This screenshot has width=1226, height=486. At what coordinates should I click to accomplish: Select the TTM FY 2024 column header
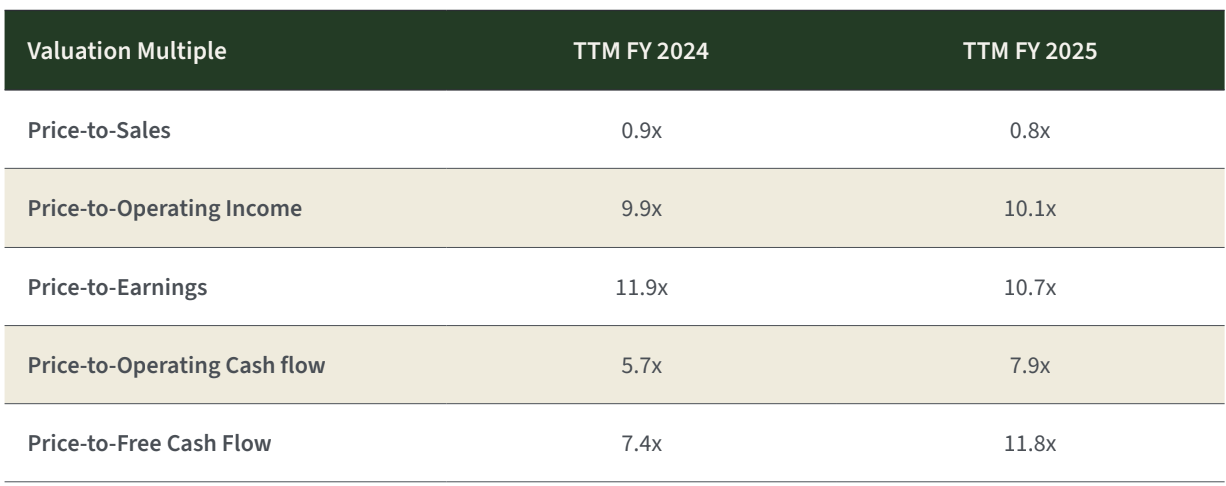(x=641, y=52)
